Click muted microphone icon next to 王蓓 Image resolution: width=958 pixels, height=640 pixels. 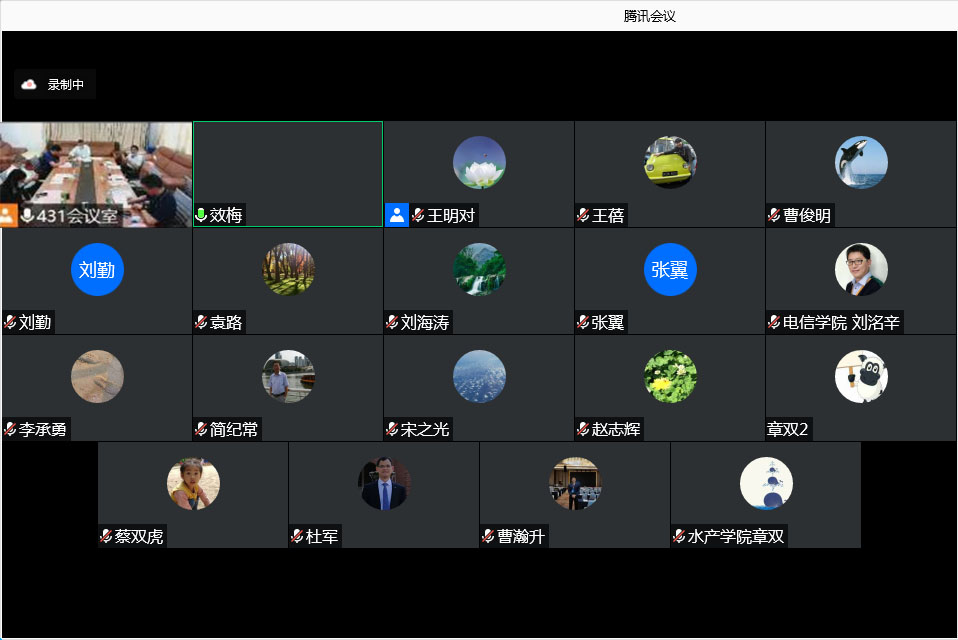coord(583,215)
